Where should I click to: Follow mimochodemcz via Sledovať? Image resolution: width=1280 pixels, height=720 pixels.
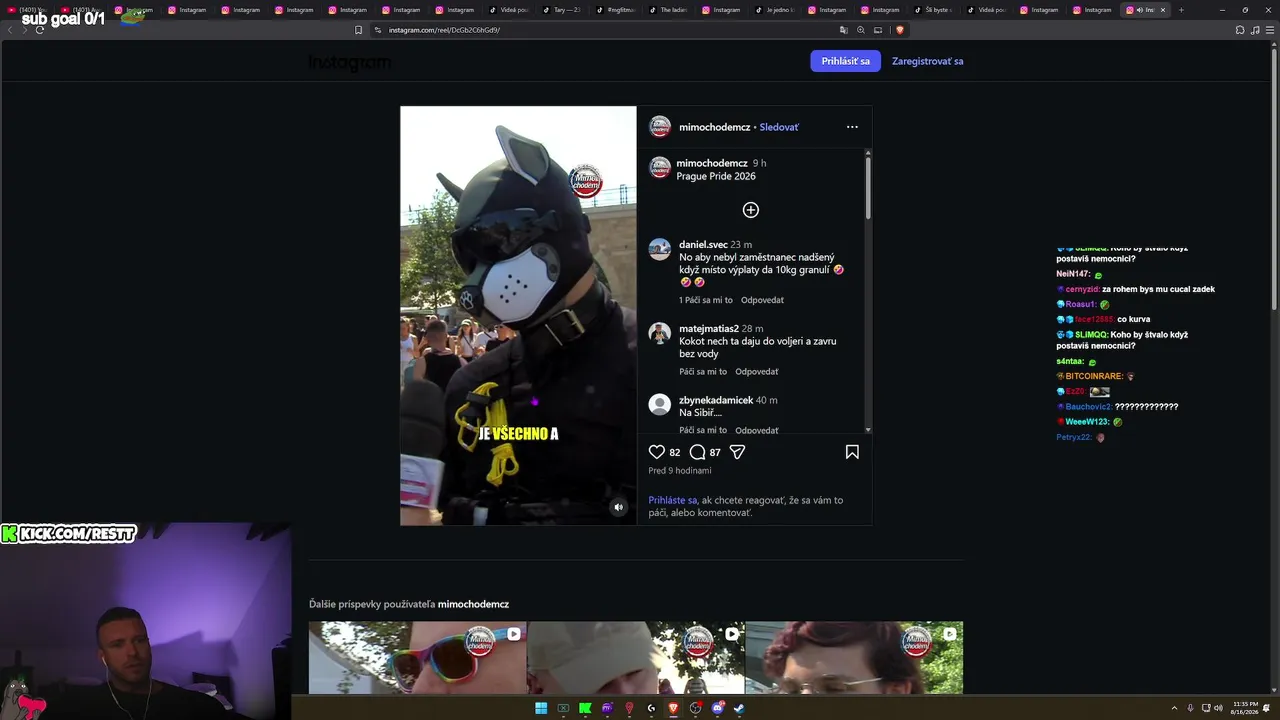[x=779, y=127]
